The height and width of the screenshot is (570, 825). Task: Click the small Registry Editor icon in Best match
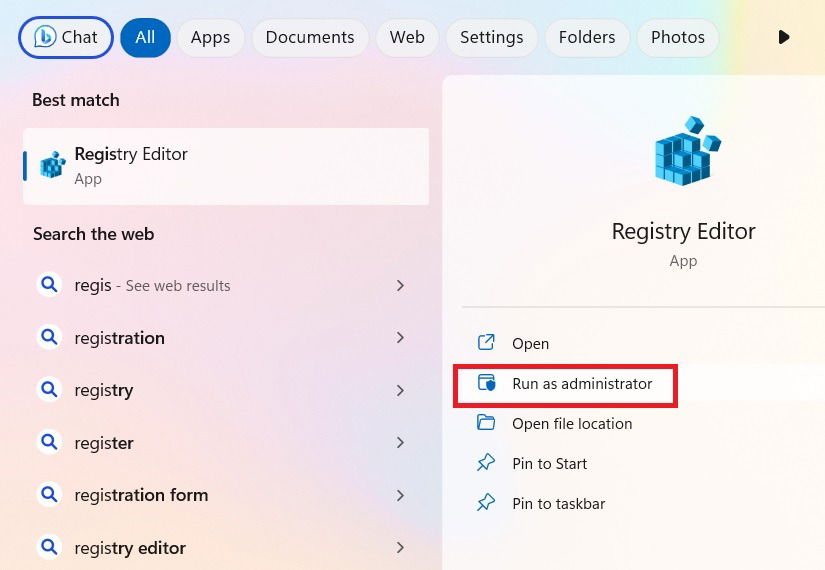tap(53, 165)
